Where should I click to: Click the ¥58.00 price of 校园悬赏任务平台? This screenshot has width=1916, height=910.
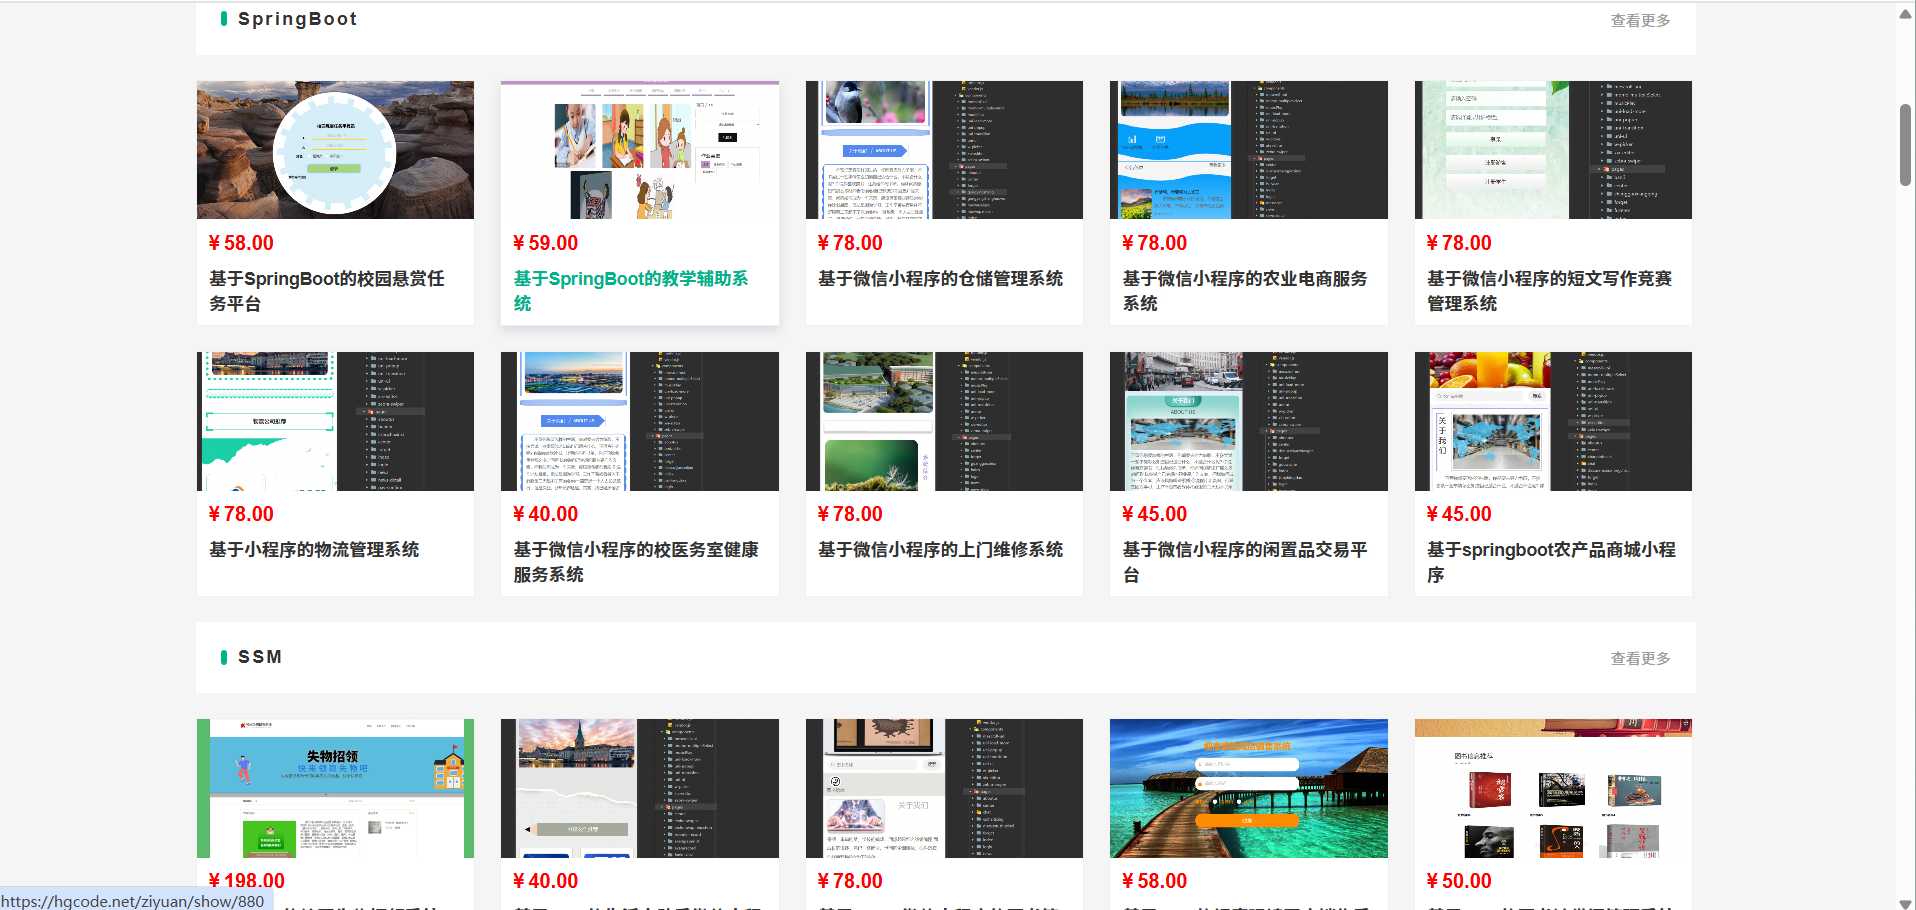click(x=241, y=243)
